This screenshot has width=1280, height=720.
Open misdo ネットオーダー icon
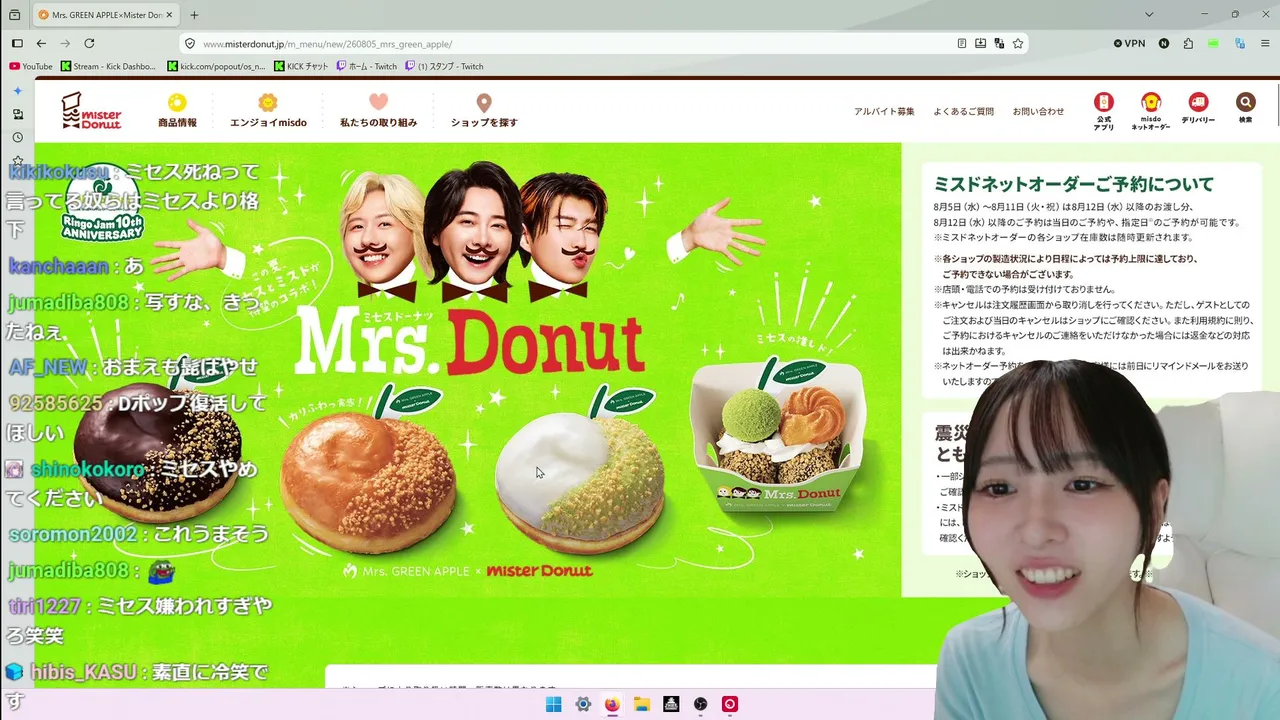(1150, 111)
